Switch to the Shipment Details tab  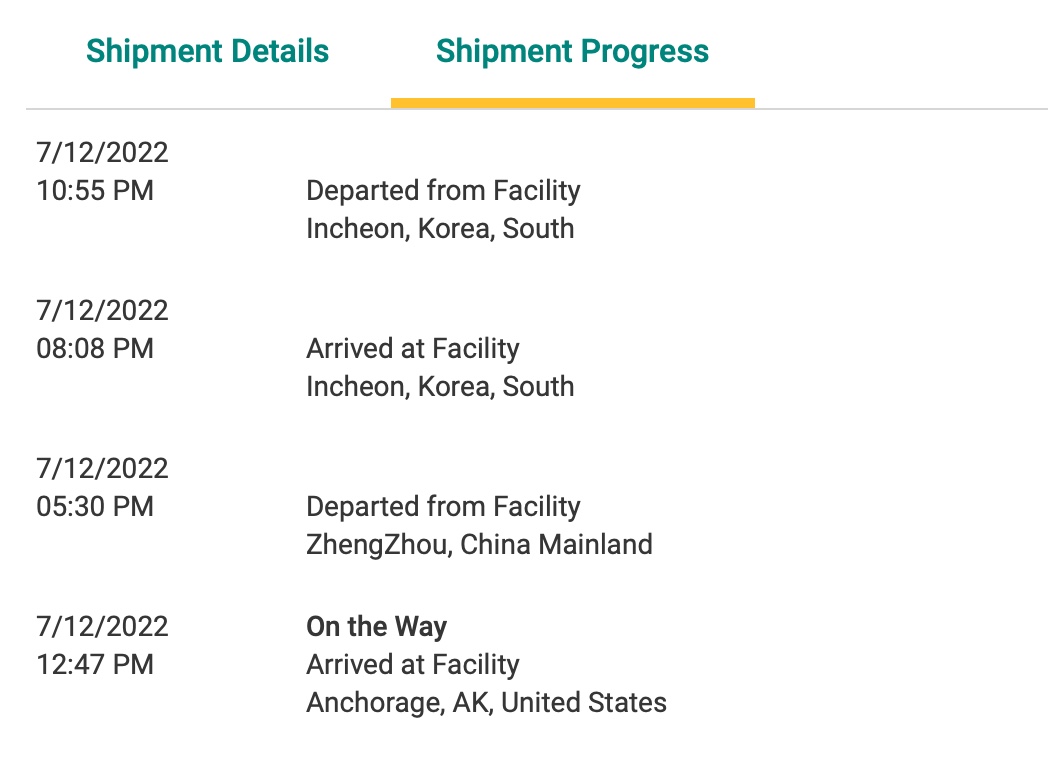207,51
